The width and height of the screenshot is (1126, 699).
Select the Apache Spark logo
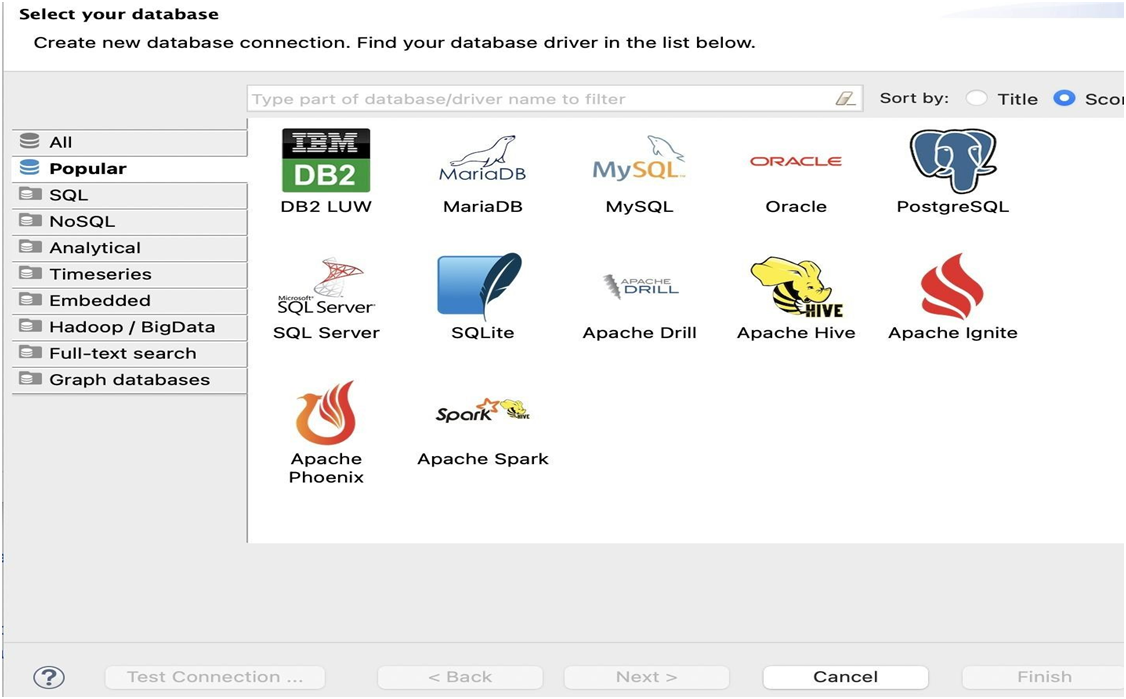point(483,410)
